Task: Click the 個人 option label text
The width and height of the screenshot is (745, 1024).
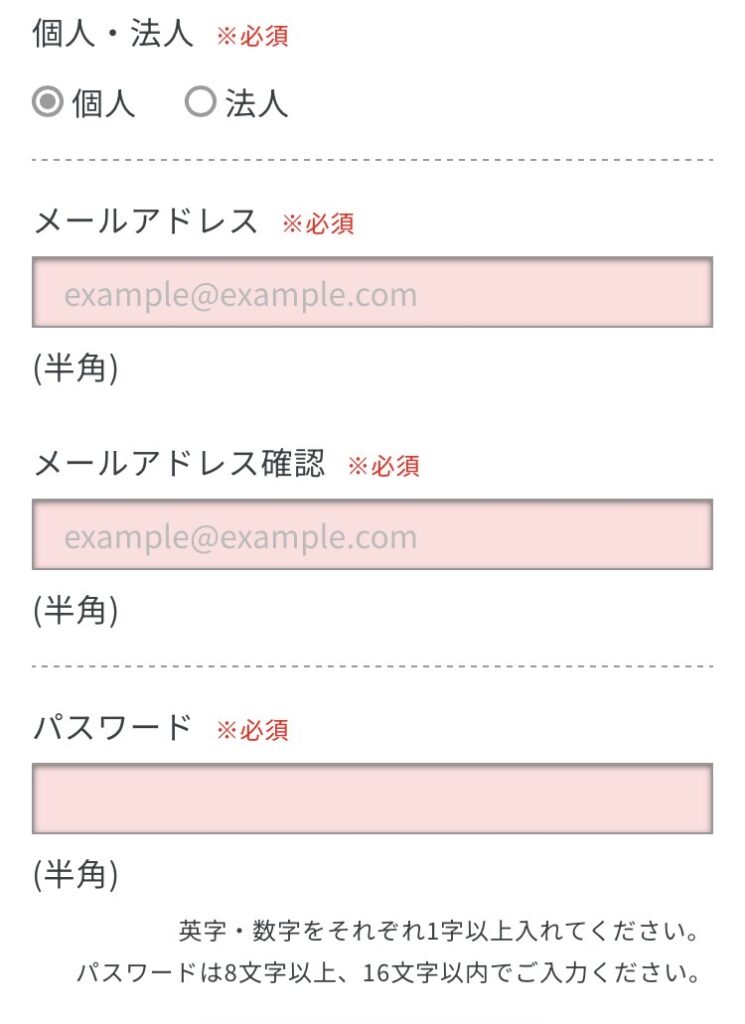Action: coord(103,103)
